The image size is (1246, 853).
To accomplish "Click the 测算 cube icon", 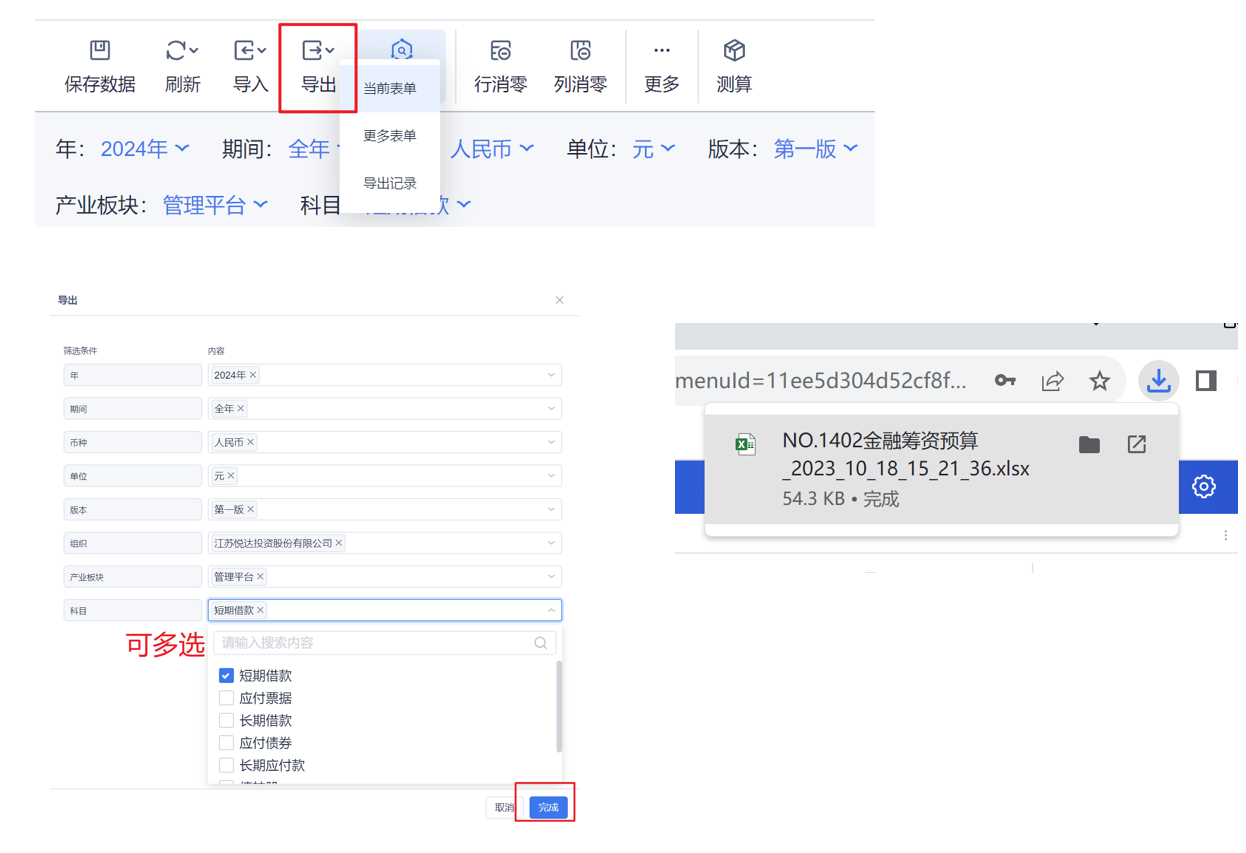I will 734,51.
